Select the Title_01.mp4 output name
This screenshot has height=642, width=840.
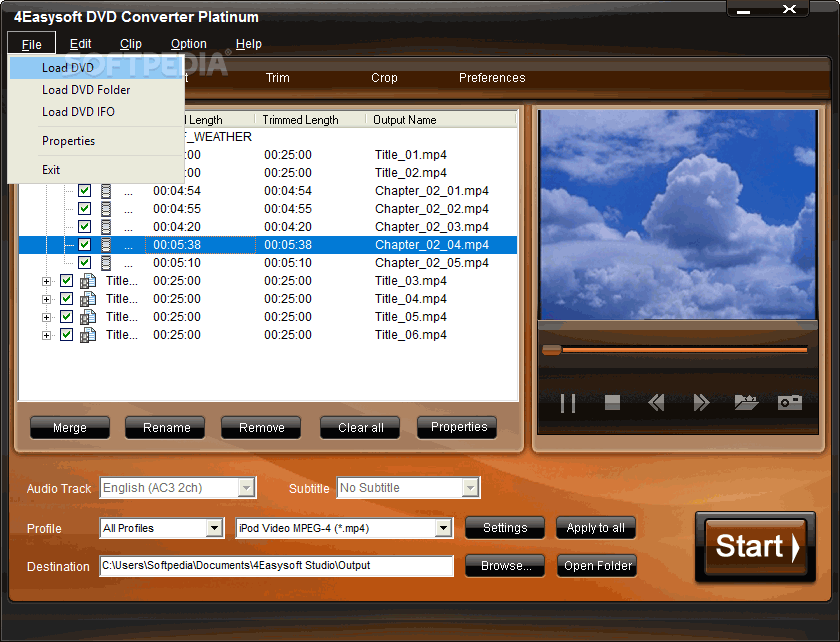coord(410,155)
